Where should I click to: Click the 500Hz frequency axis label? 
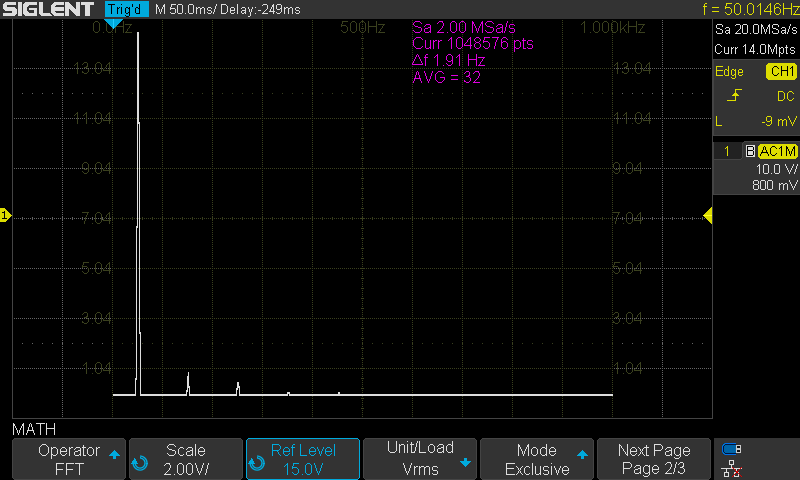tap(362, 27)
